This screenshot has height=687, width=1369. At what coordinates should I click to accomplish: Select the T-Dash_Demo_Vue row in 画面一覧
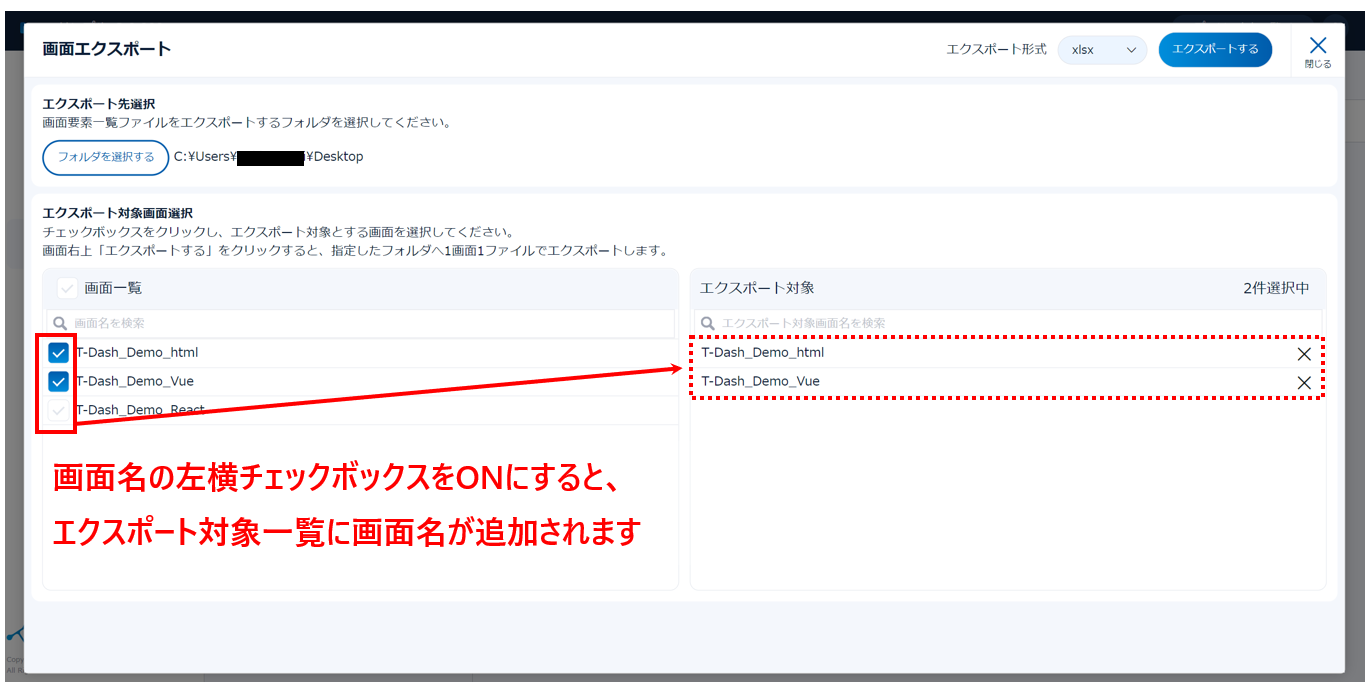point(135,381)
